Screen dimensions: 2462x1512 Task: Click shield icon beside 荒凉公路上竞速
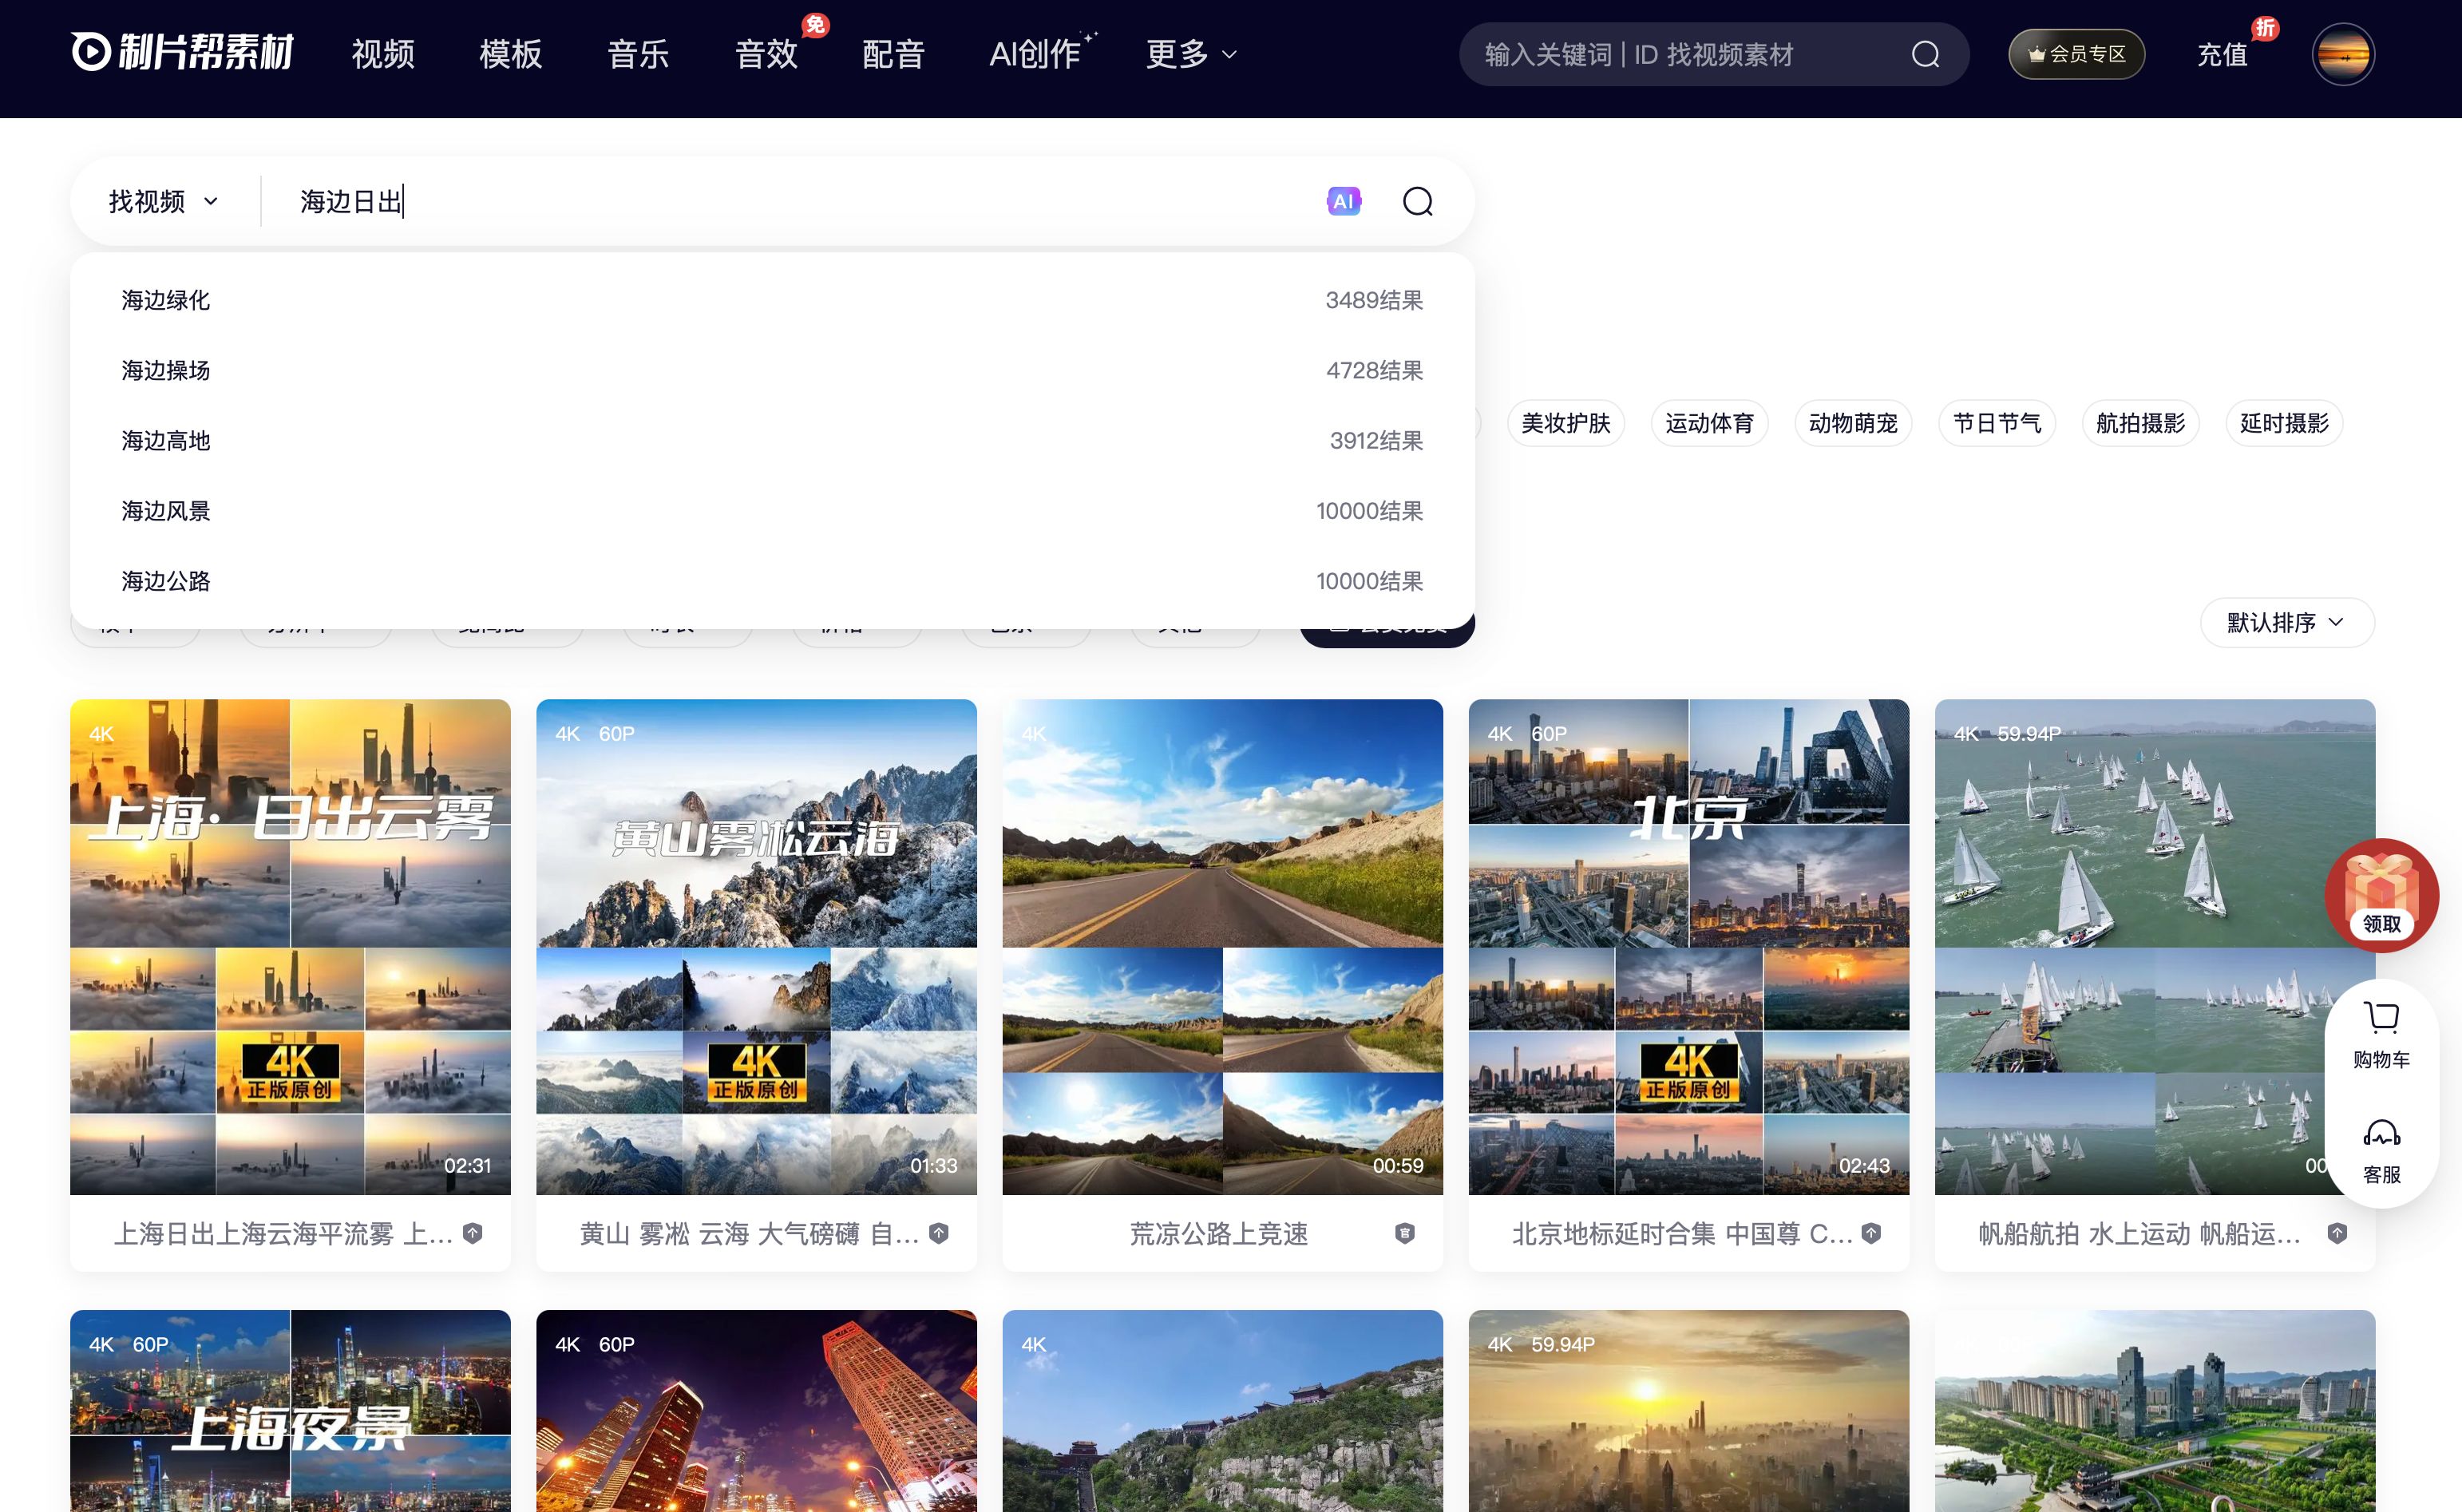point(1404,1233)
